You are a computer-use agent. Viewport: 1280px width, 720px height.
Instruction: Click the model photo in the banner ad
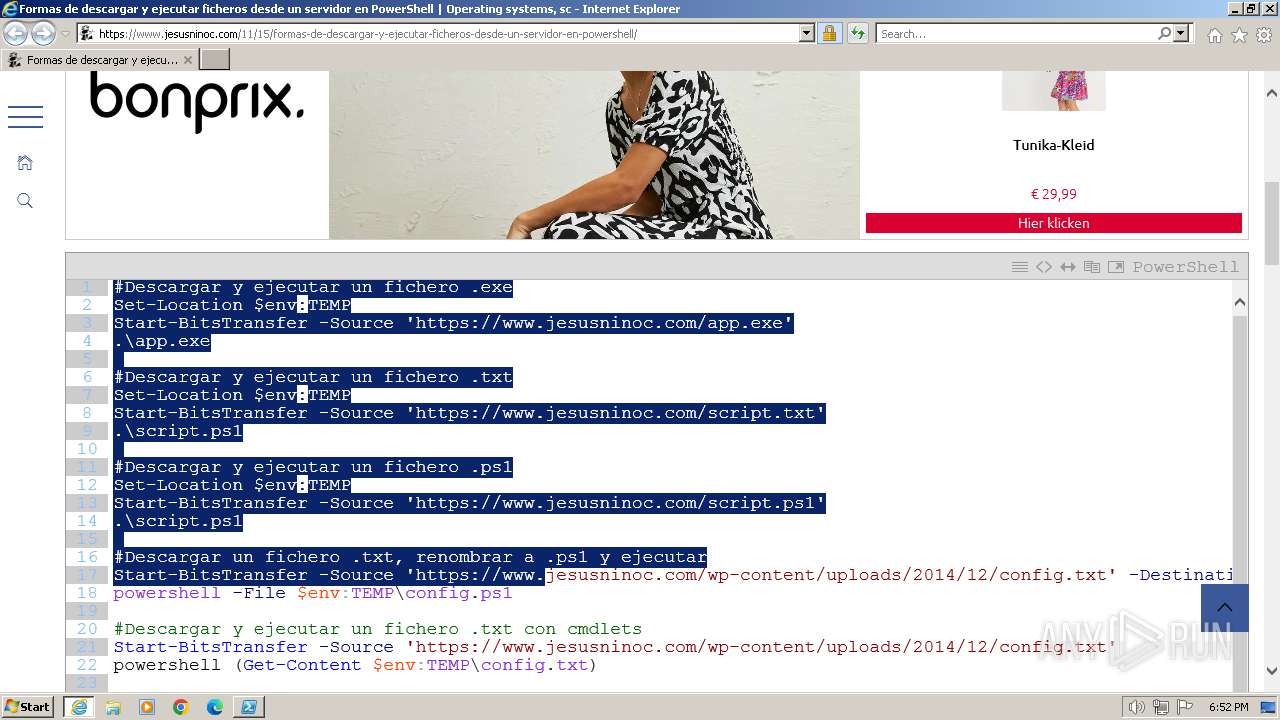(x=594, y=155)
